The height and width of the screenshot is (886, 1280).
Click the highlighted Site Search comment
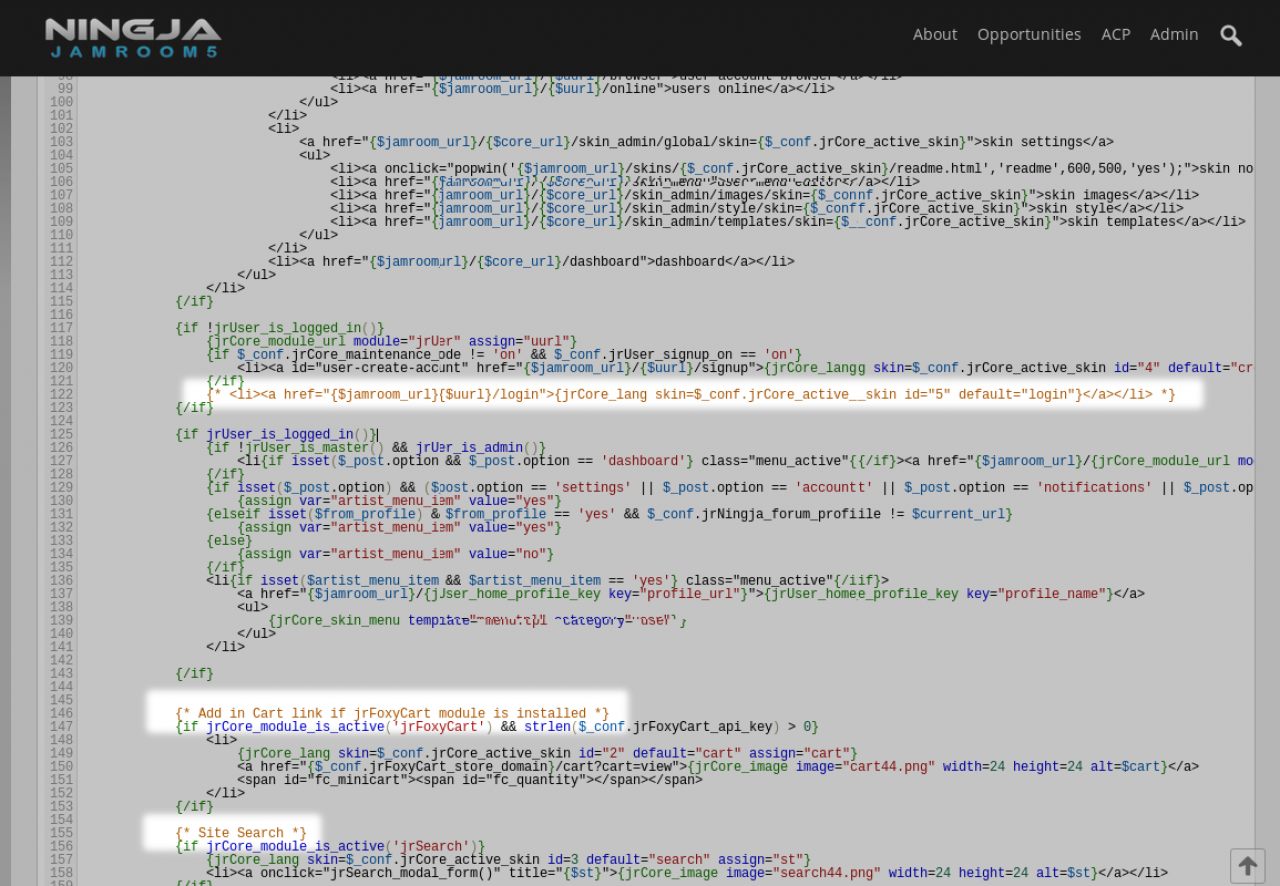pos(241,833)
